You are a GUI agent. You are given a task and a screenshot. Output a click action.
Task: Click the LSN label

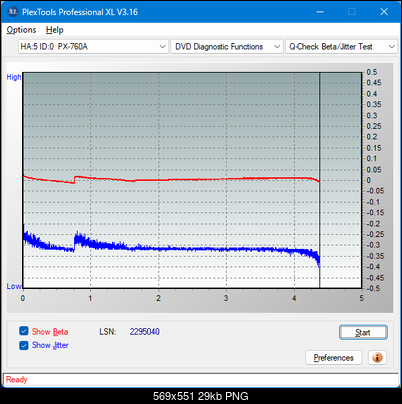(x=108, y=332)
